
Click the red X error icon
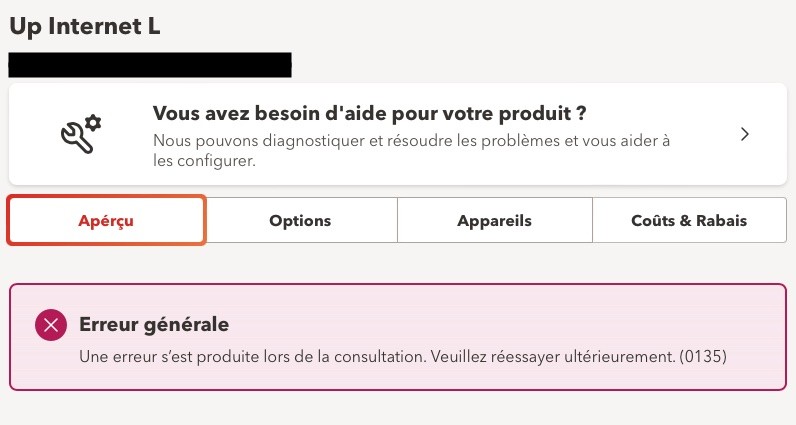[50, 324]
